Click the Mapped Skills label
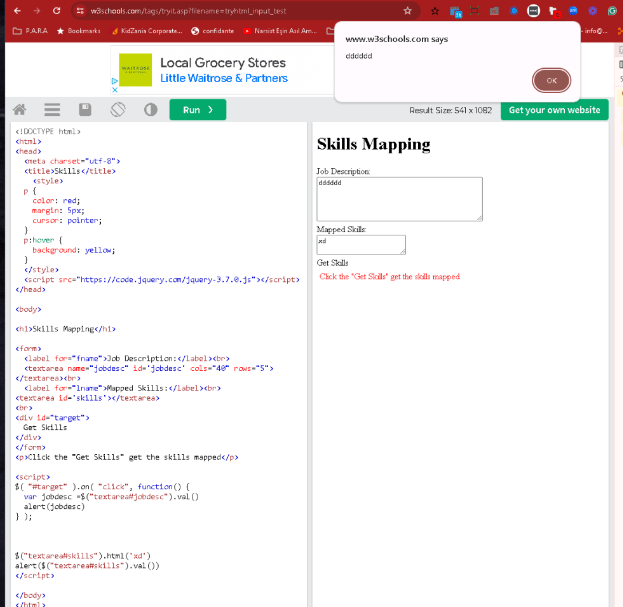This screenshot has width=623, height=607. tap(341, 229)
